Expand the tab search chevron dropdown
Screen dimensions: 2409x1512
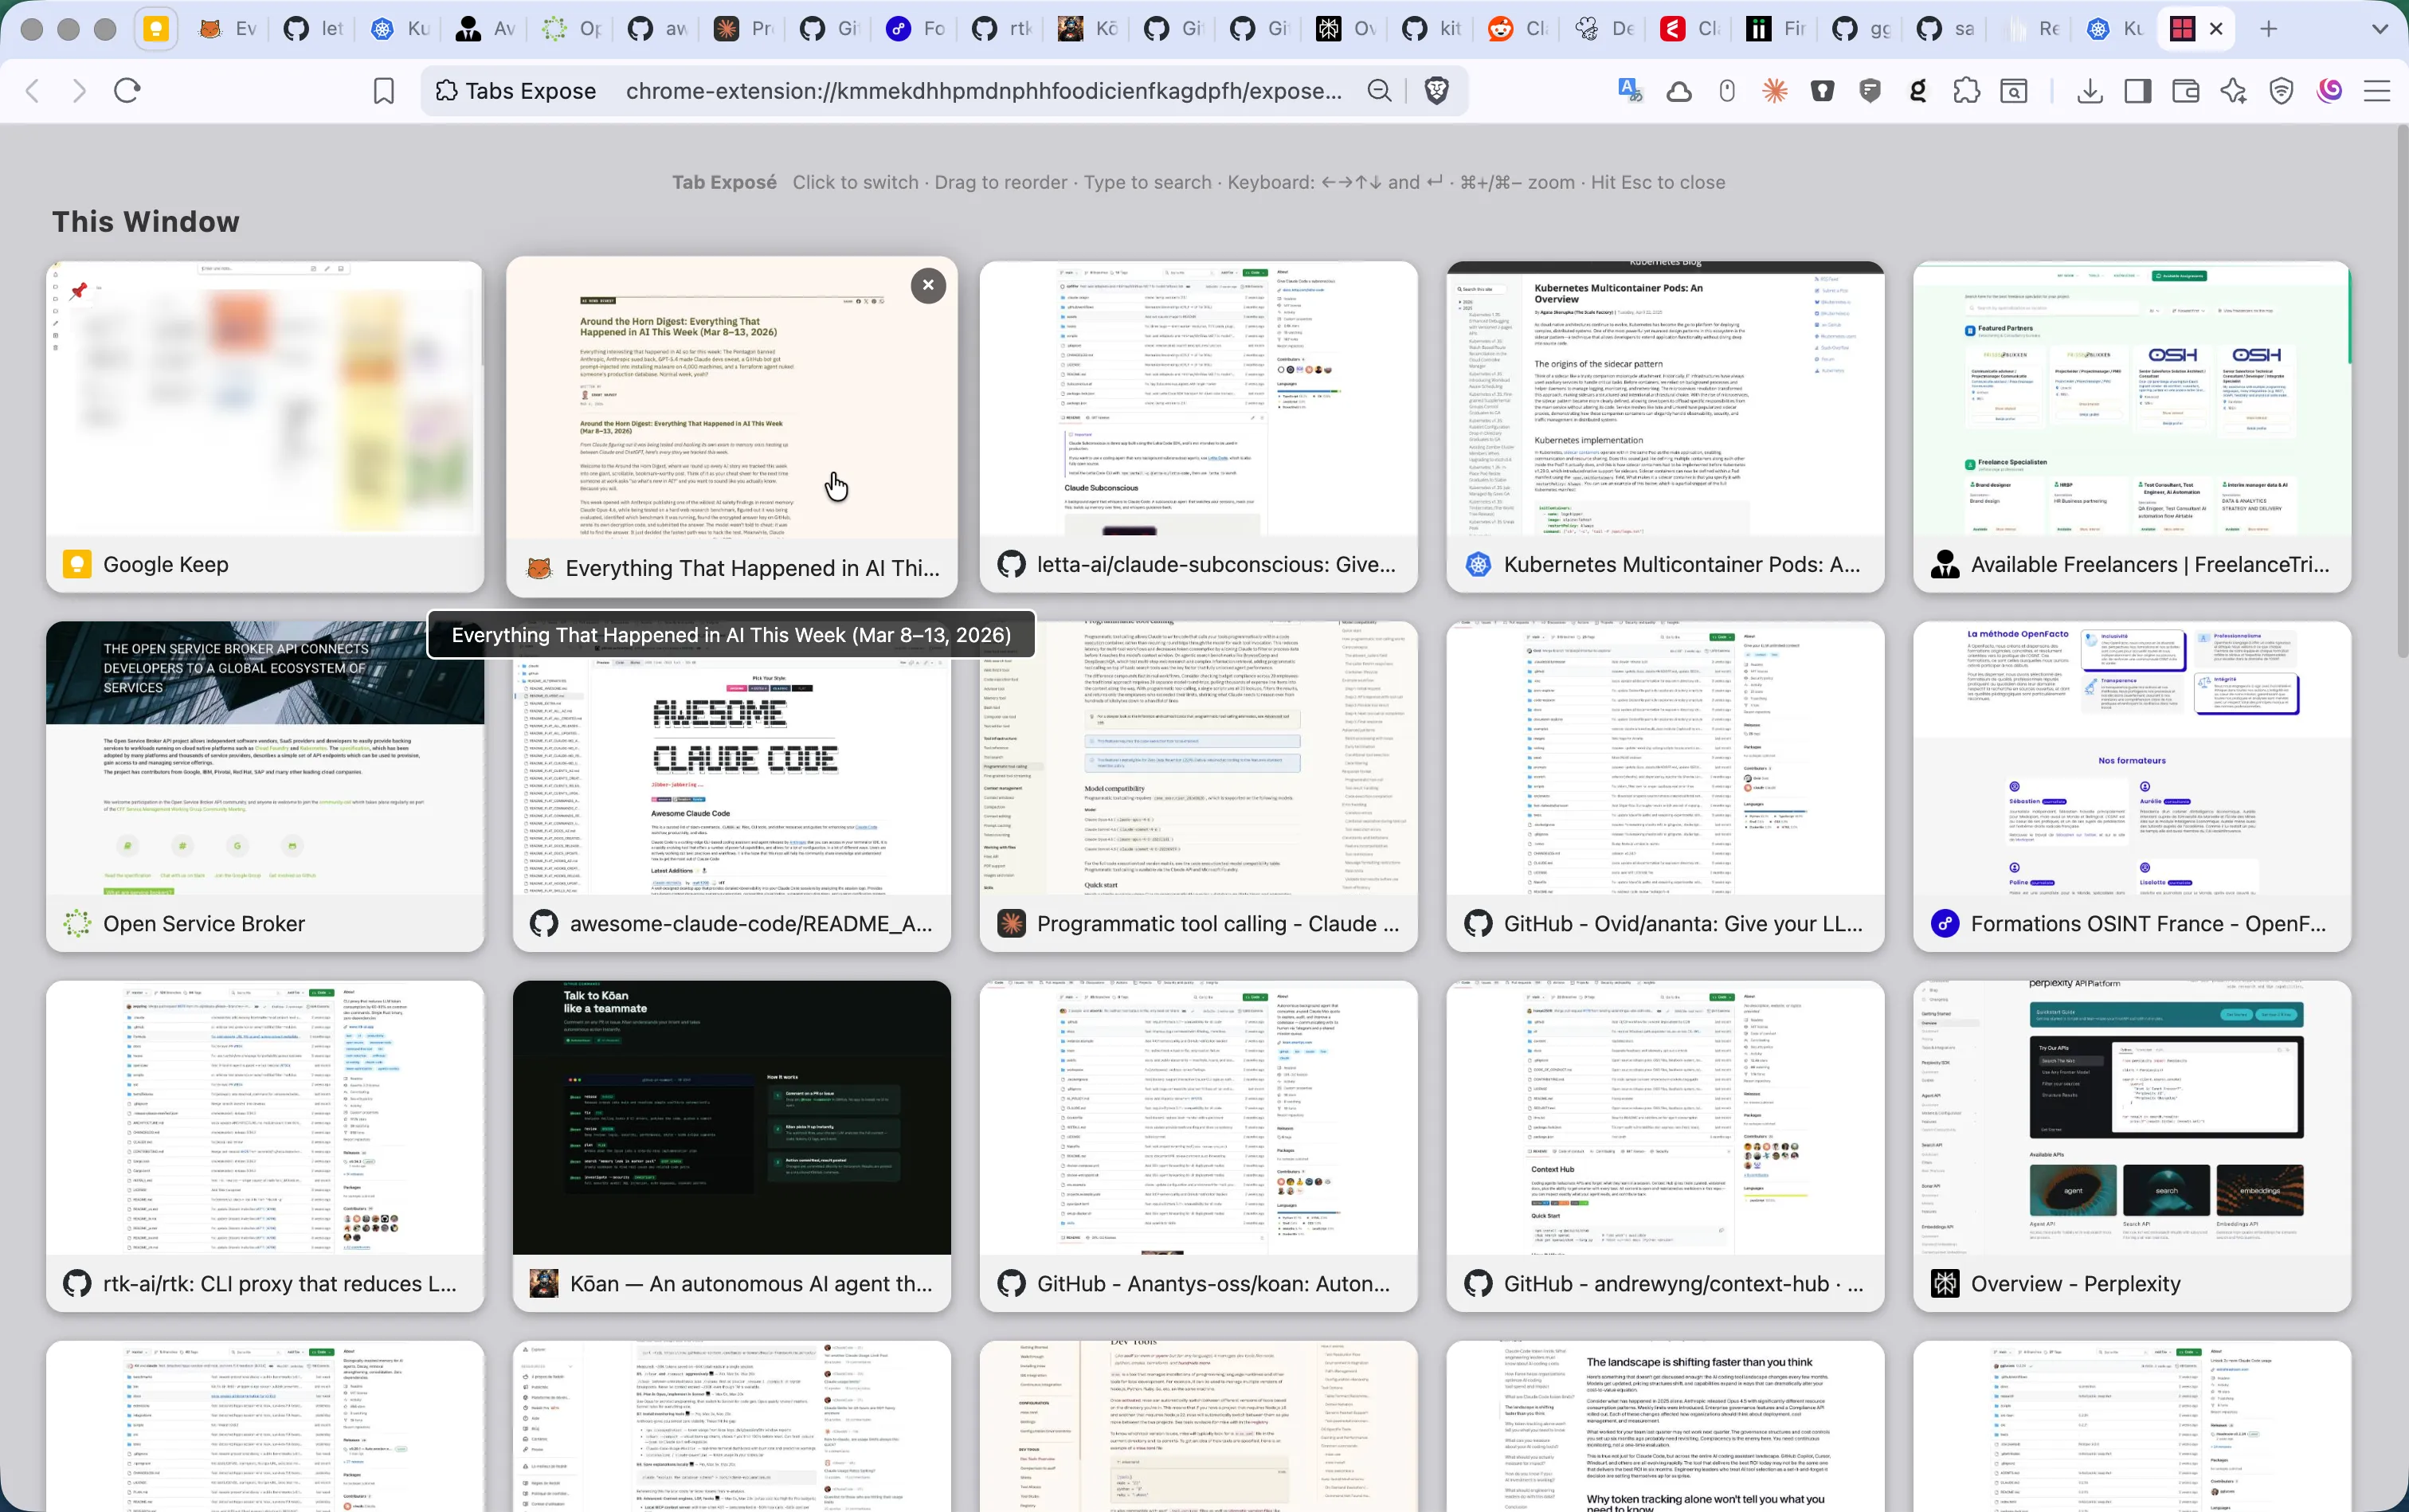(x=2380, y=29)
